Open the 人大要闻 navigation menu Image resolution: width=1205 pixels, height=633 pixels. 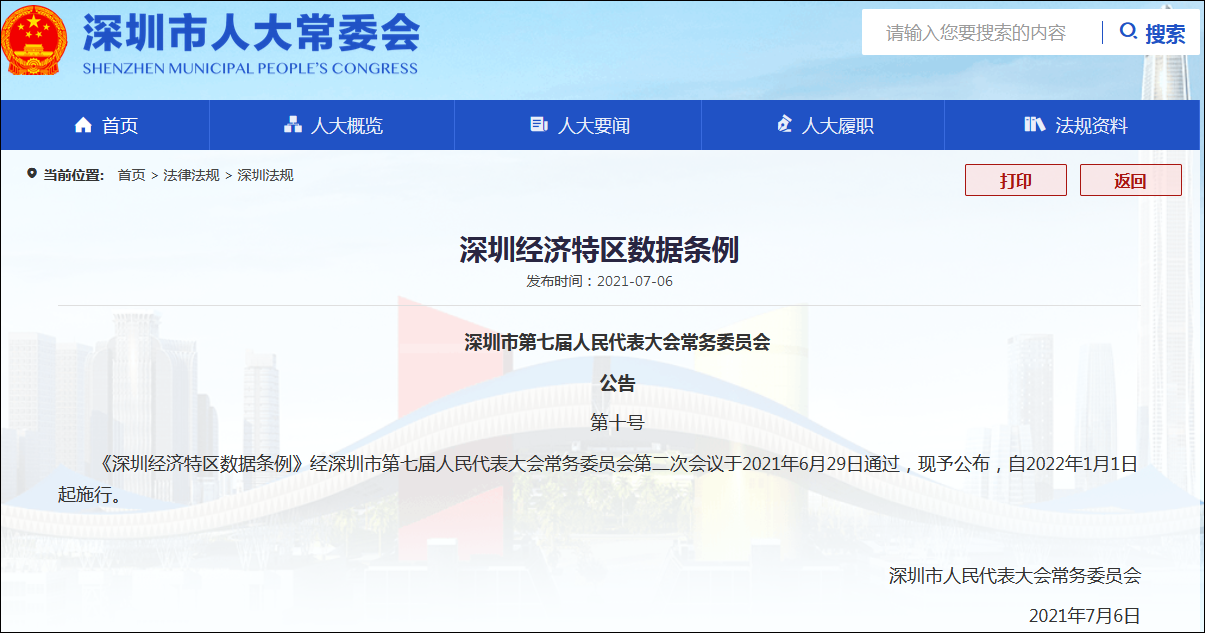578,125
